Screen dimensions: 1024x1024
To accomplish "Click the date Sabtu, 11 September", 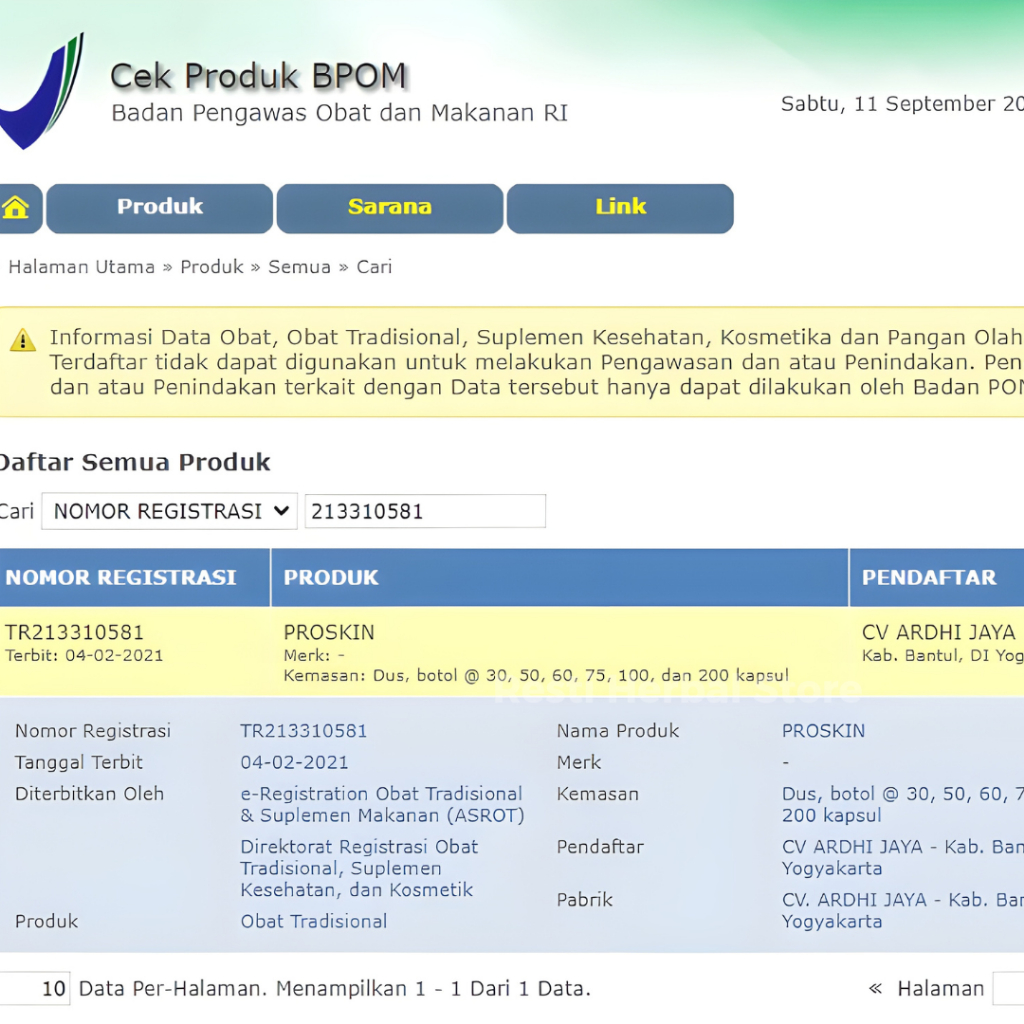I will click(903, 104).
